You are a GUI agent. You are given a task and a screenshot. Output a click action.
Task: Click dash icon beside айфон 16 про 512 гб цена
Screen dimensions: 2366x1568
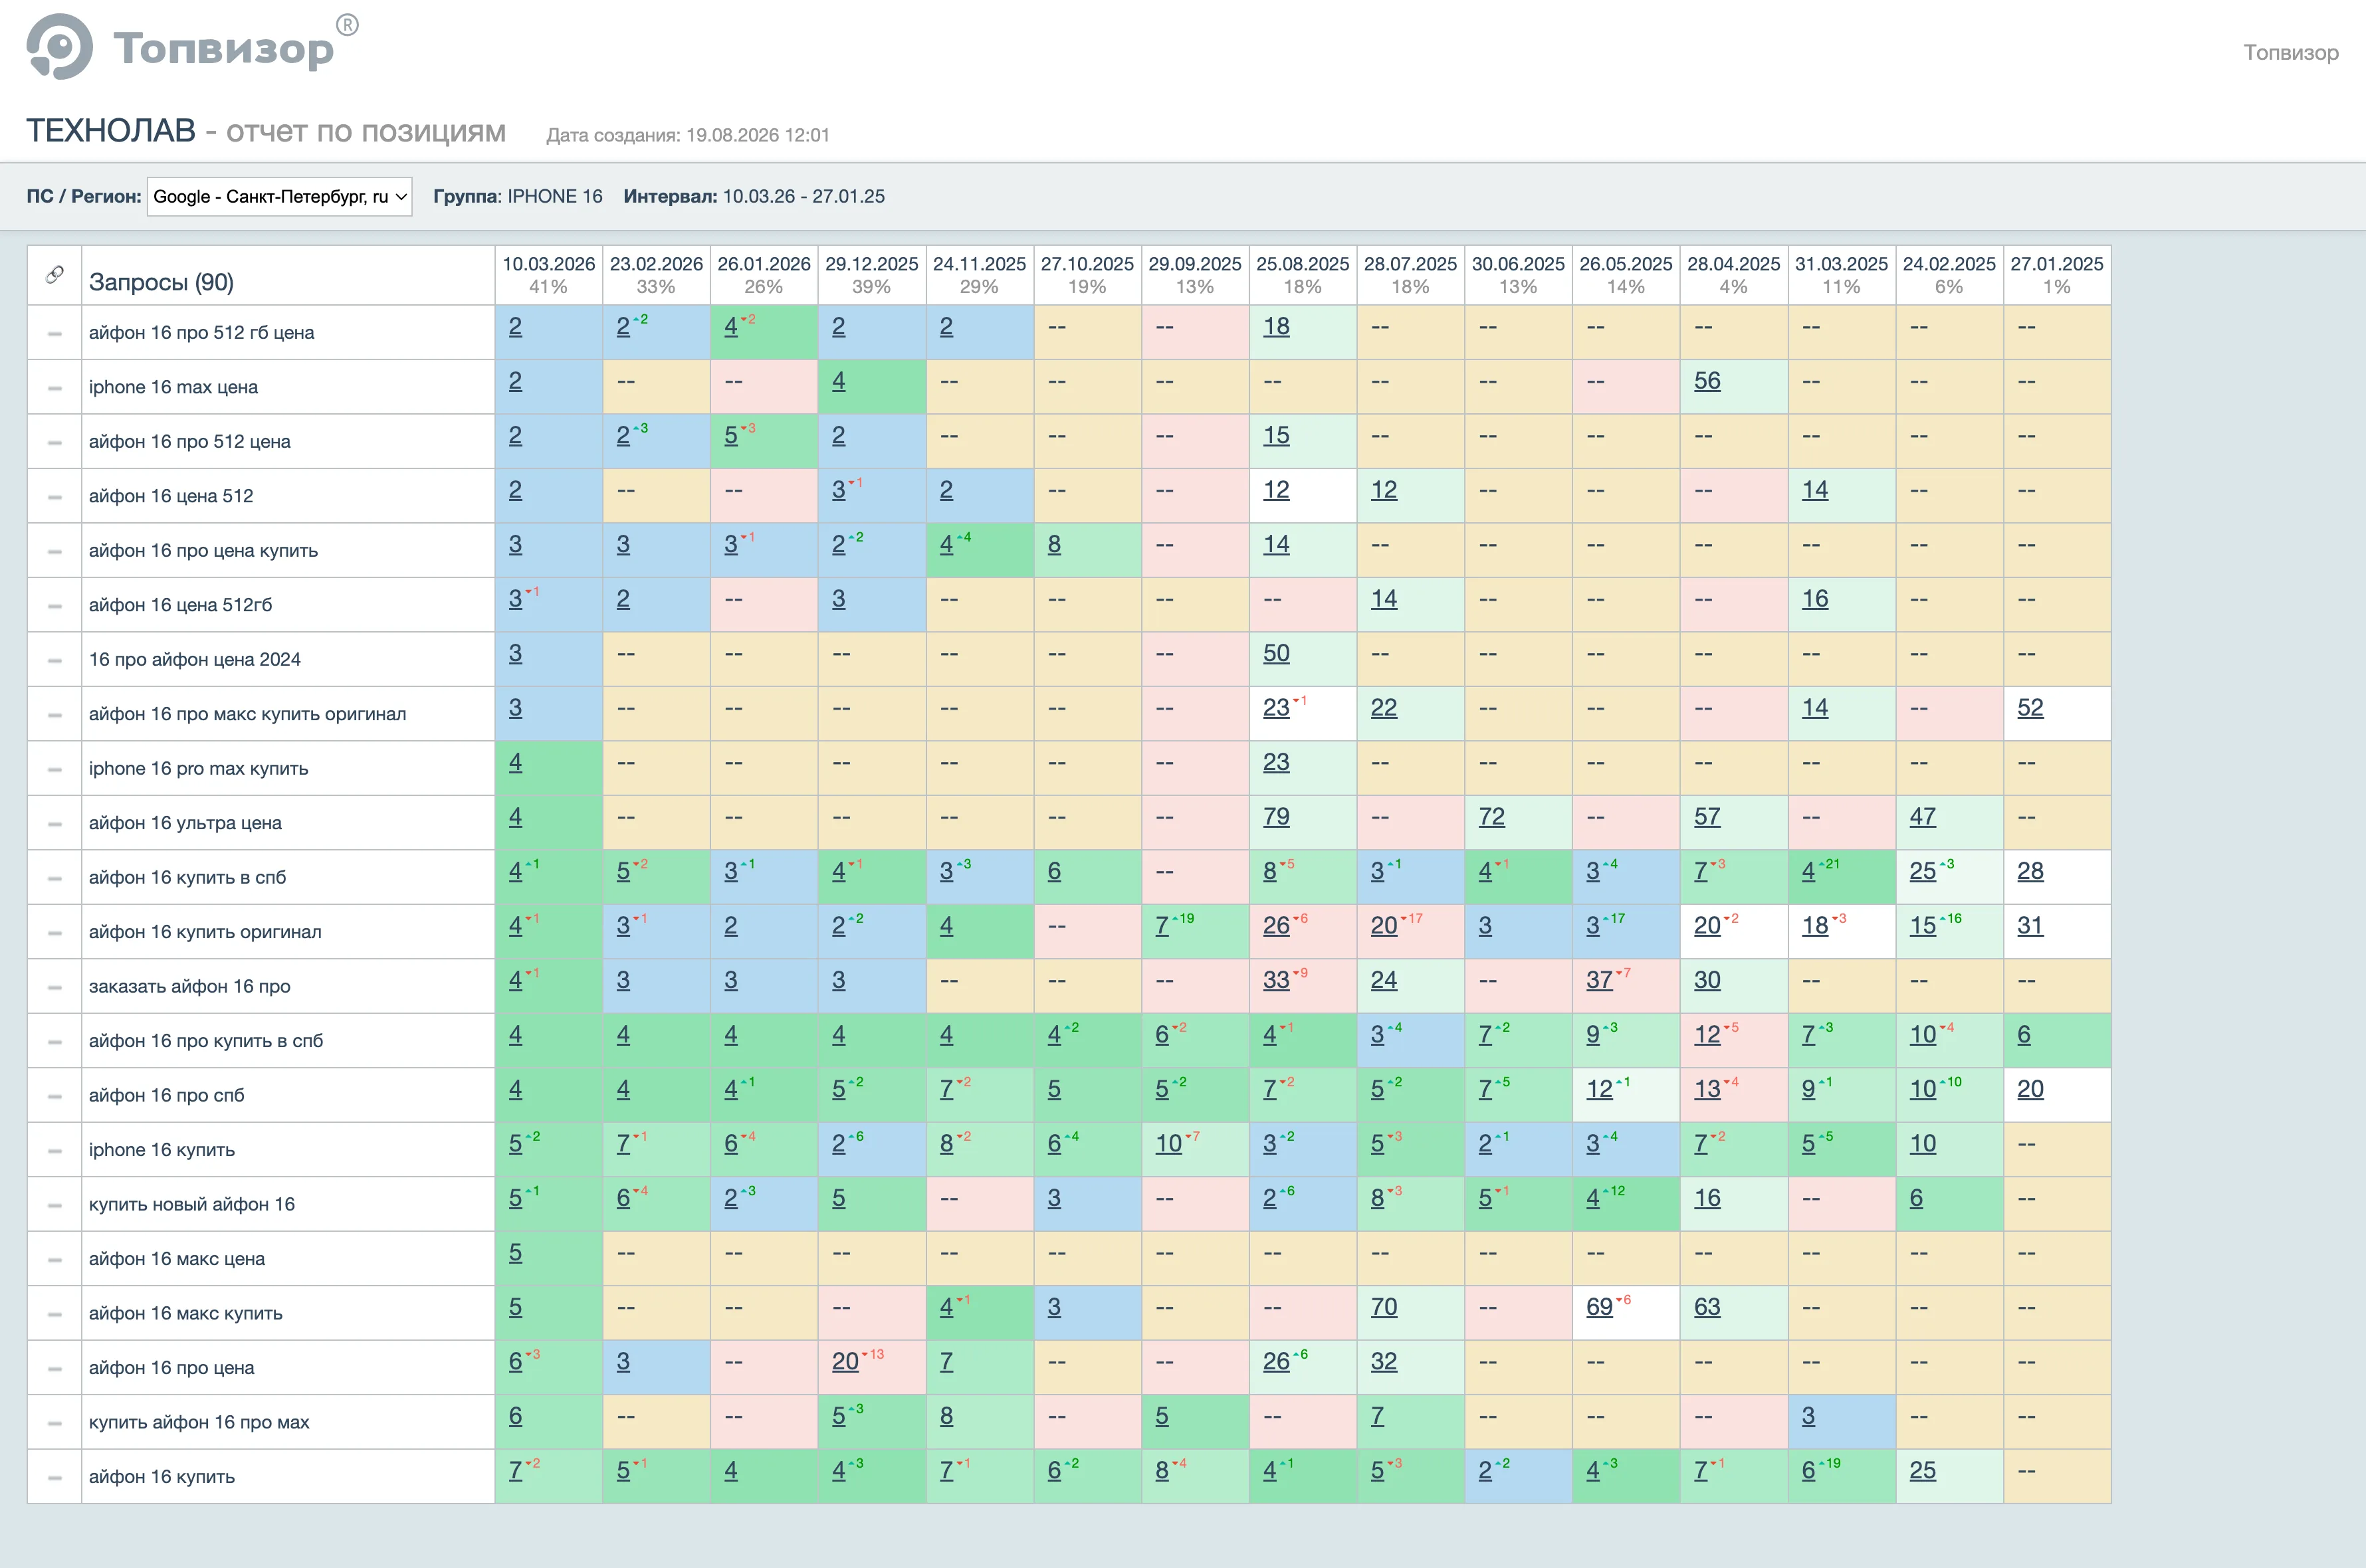55,333
